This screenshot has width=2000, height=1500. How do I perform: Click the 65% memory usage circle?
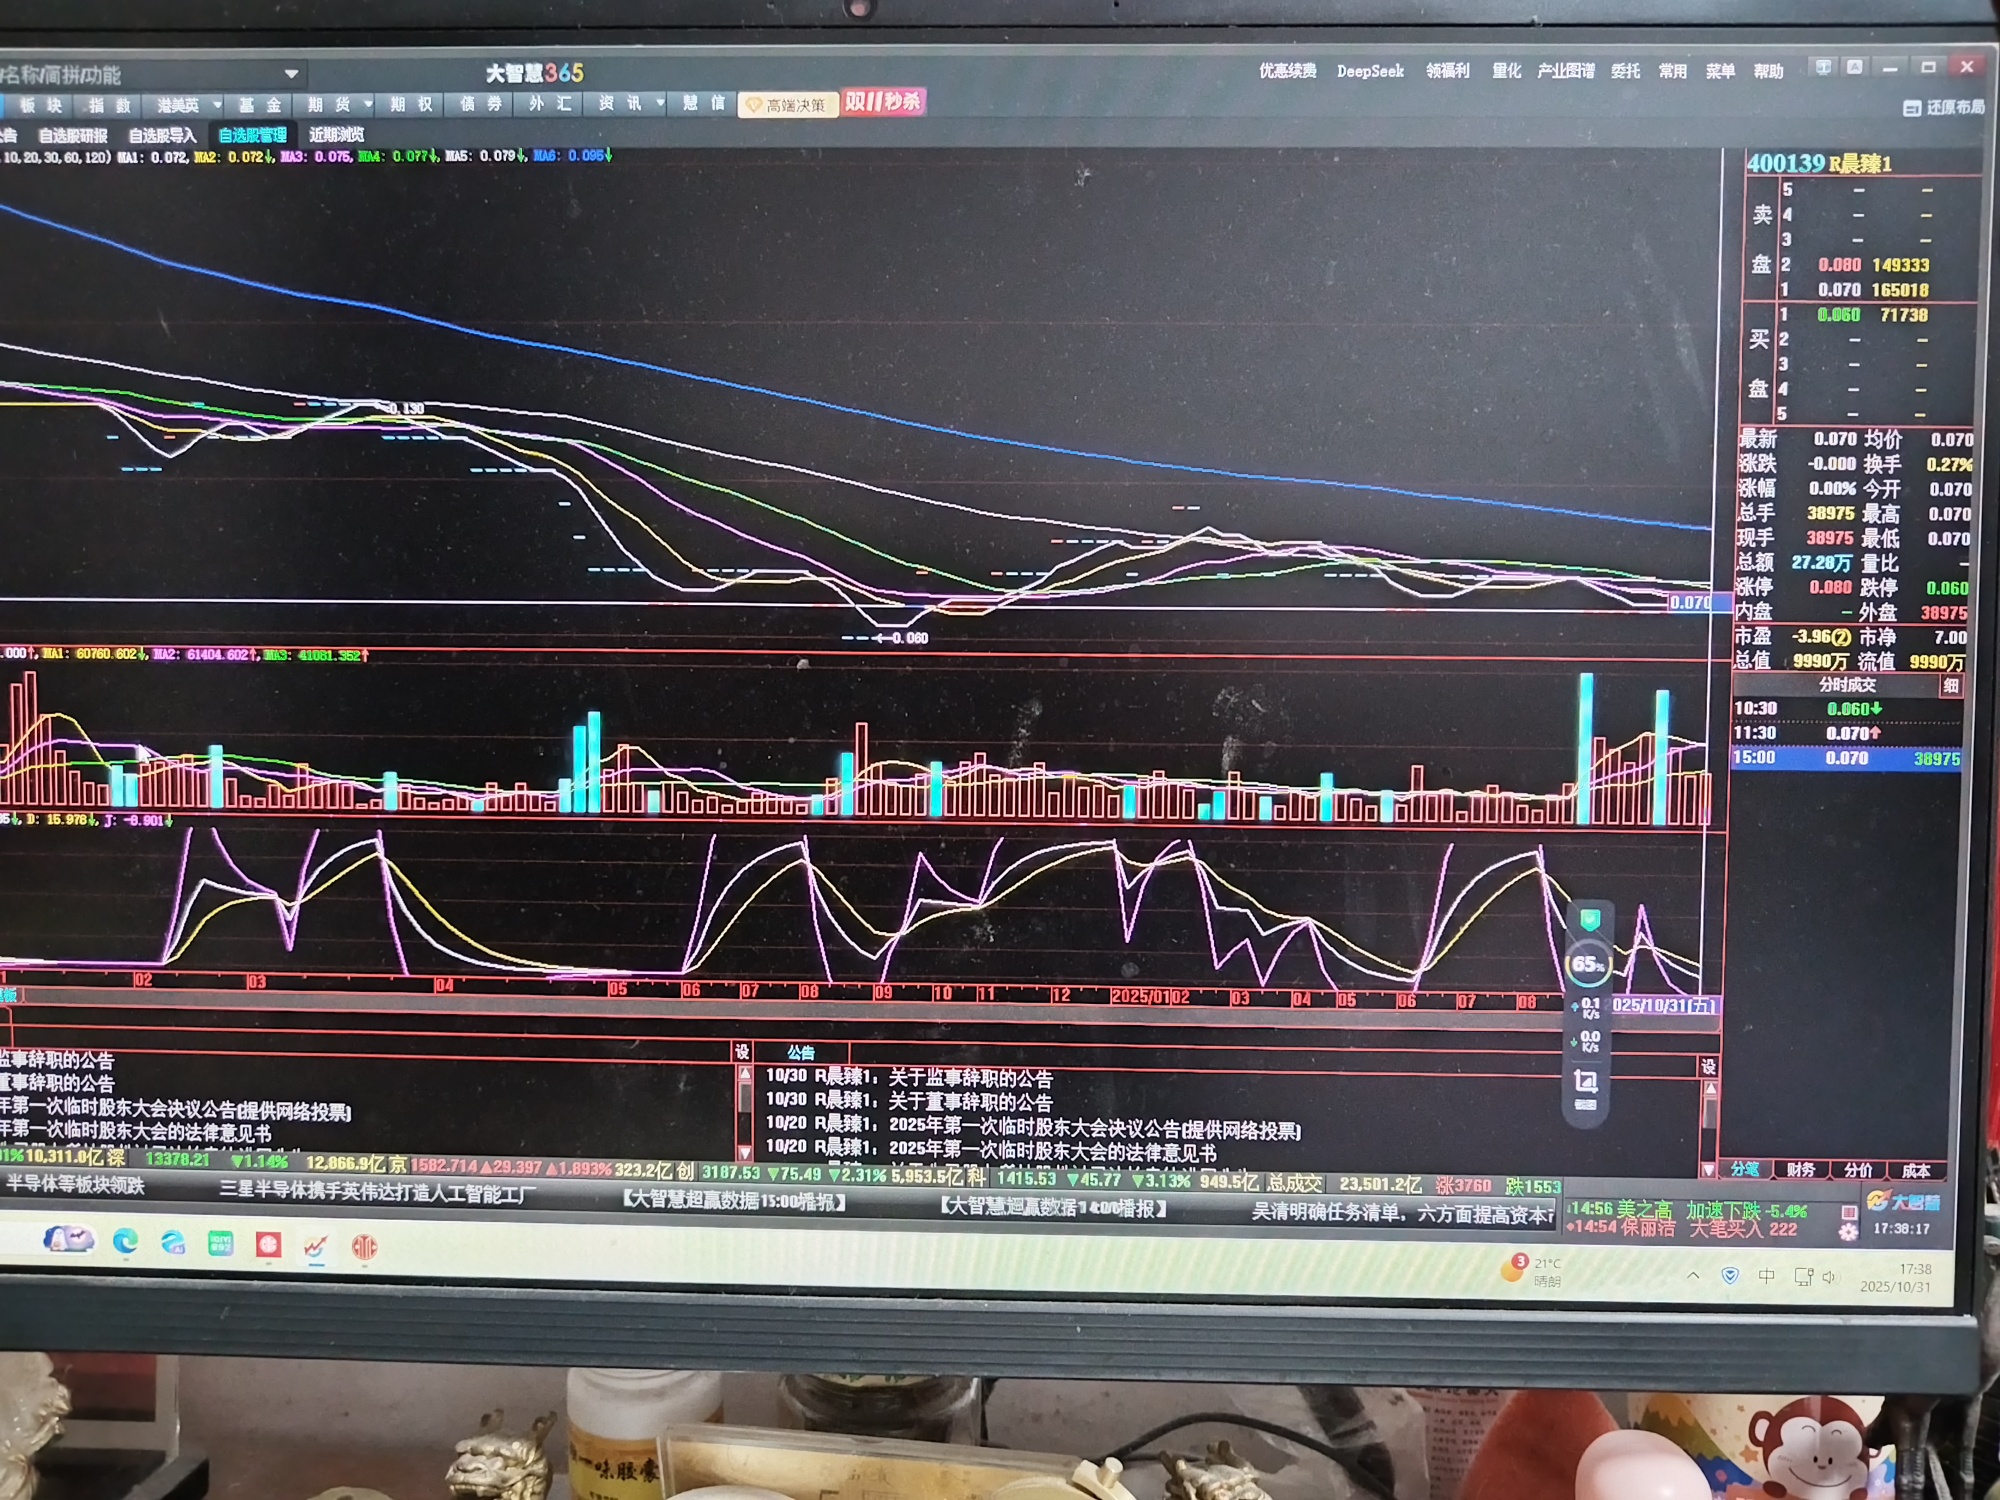[1587, 964]
